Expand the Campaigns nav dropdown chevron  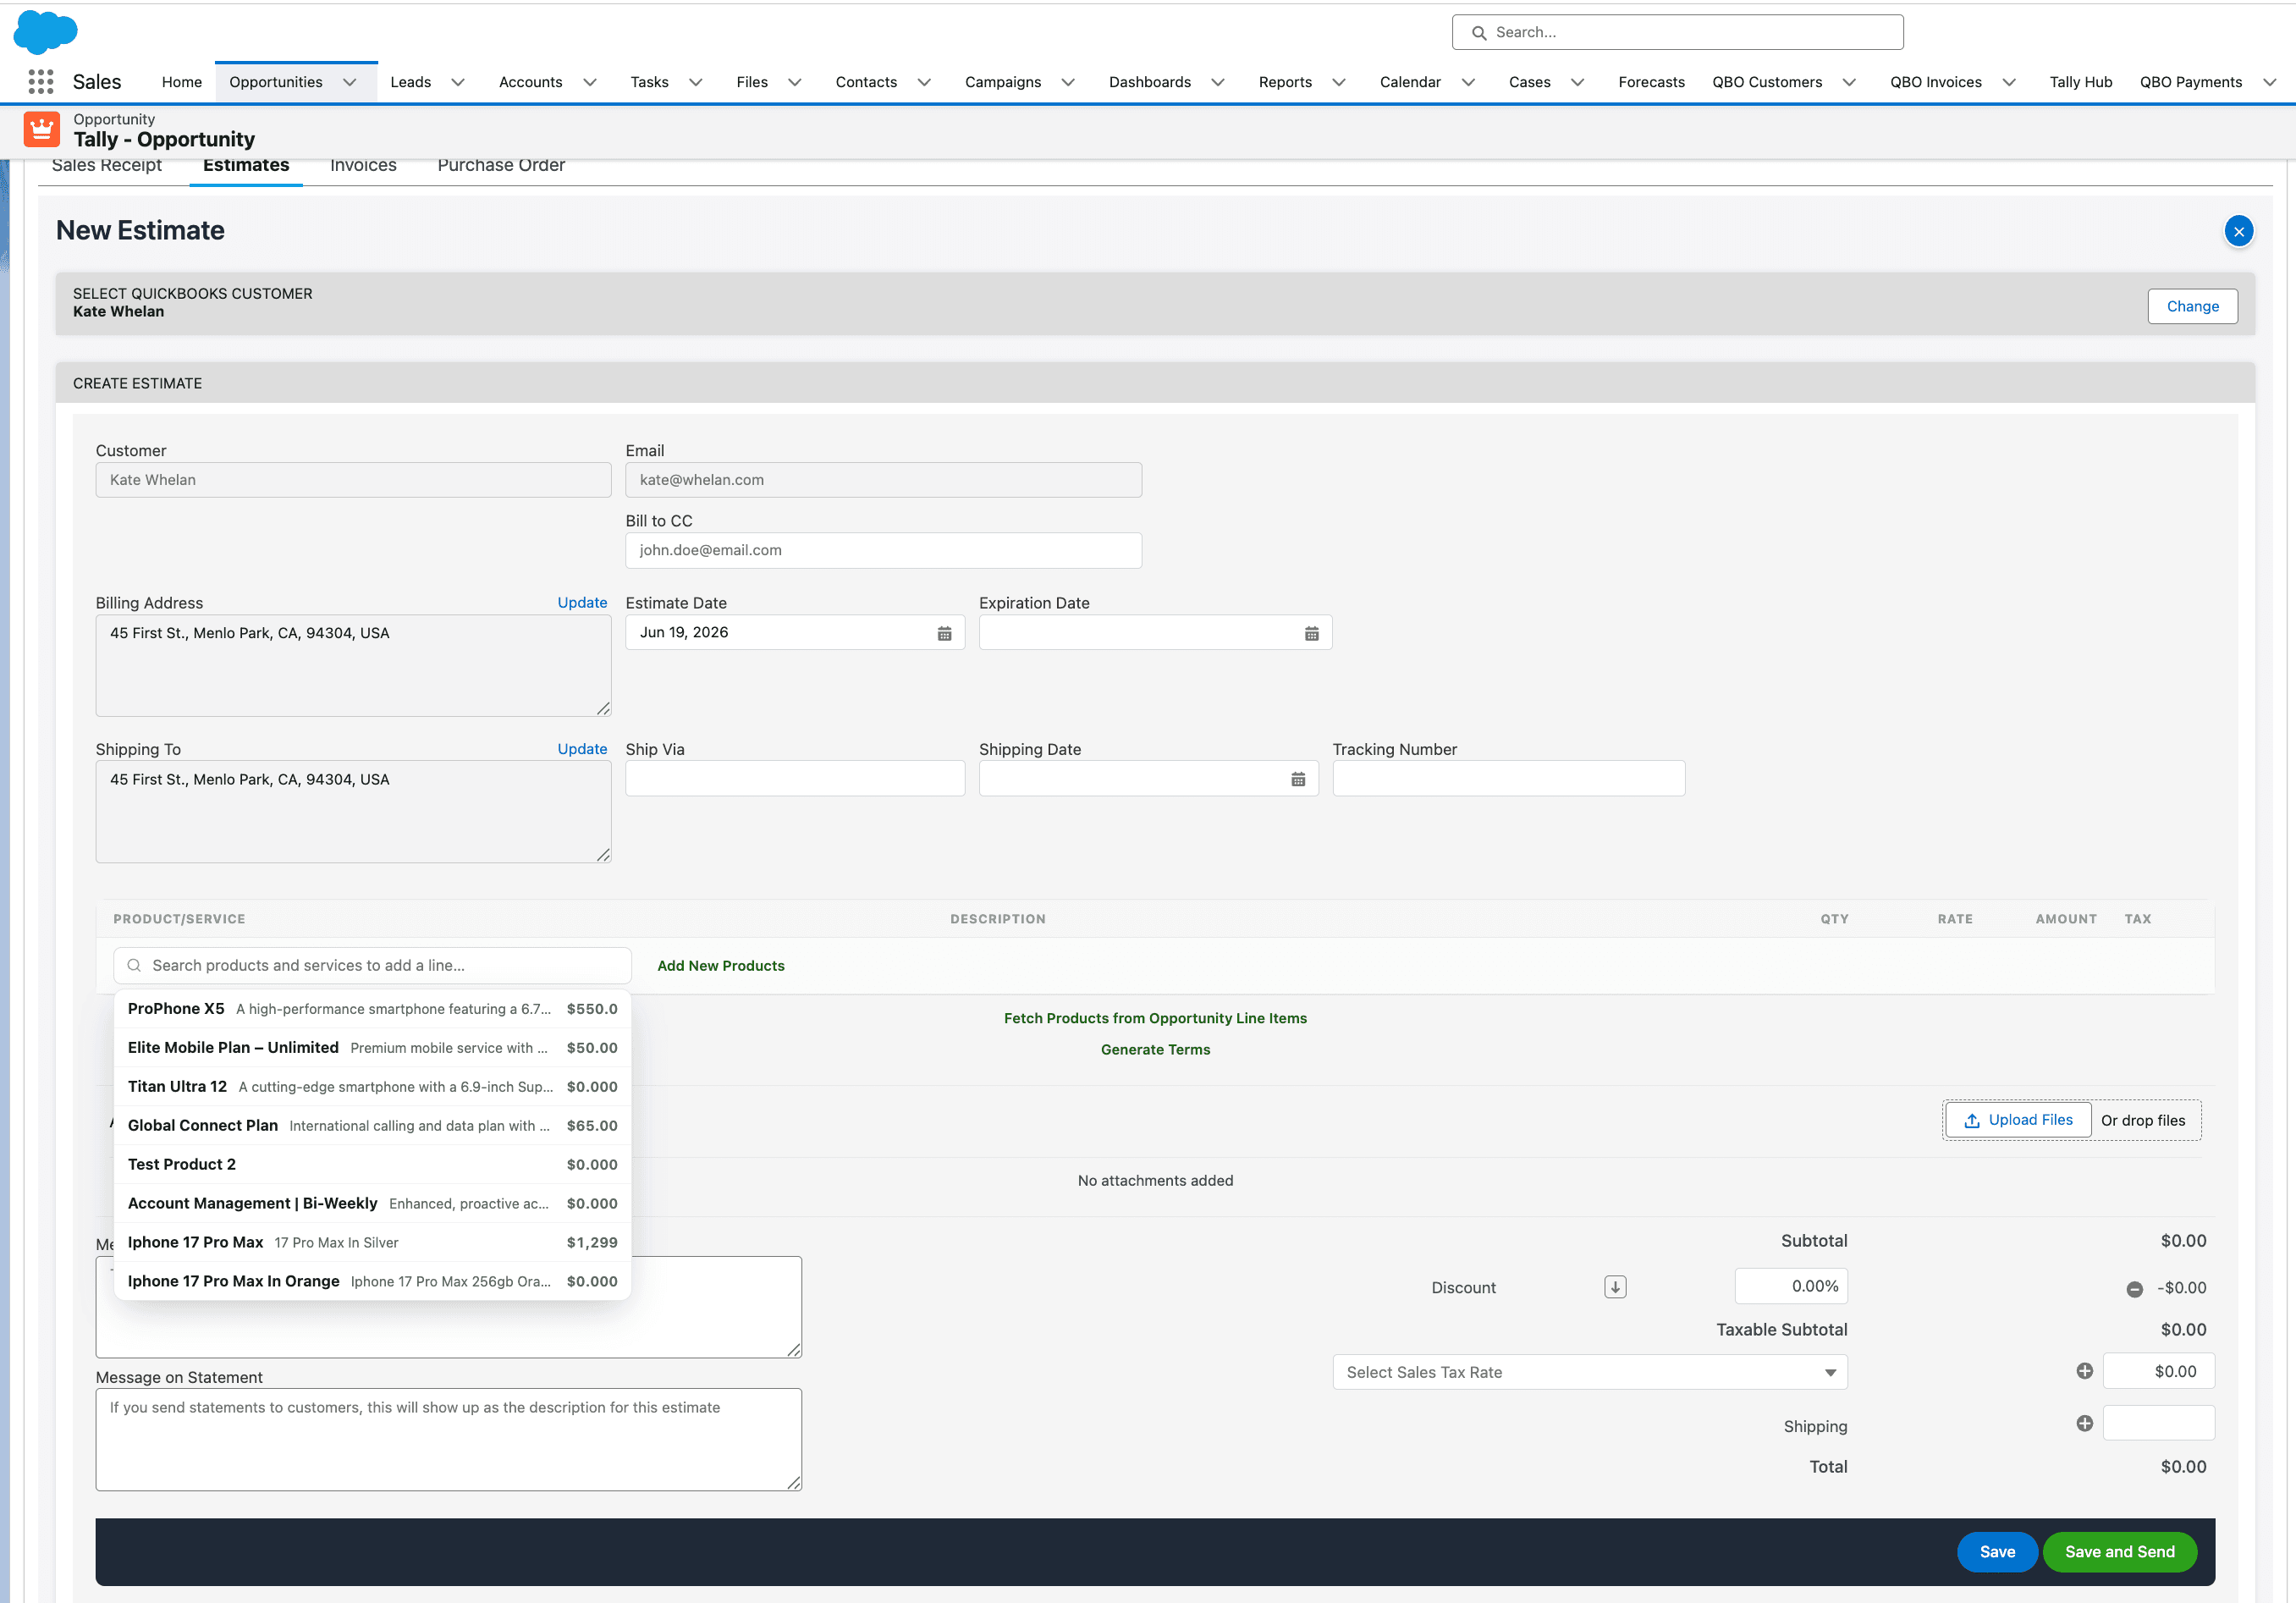click(1068, 82)
